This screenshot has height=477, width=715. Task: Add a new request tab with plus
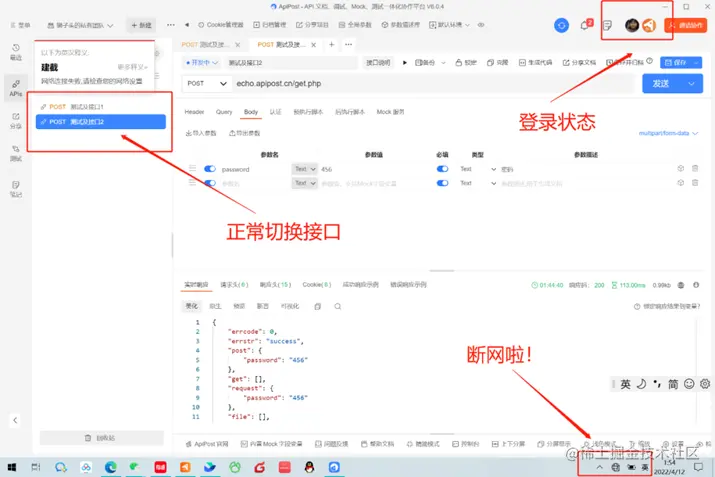332,44
